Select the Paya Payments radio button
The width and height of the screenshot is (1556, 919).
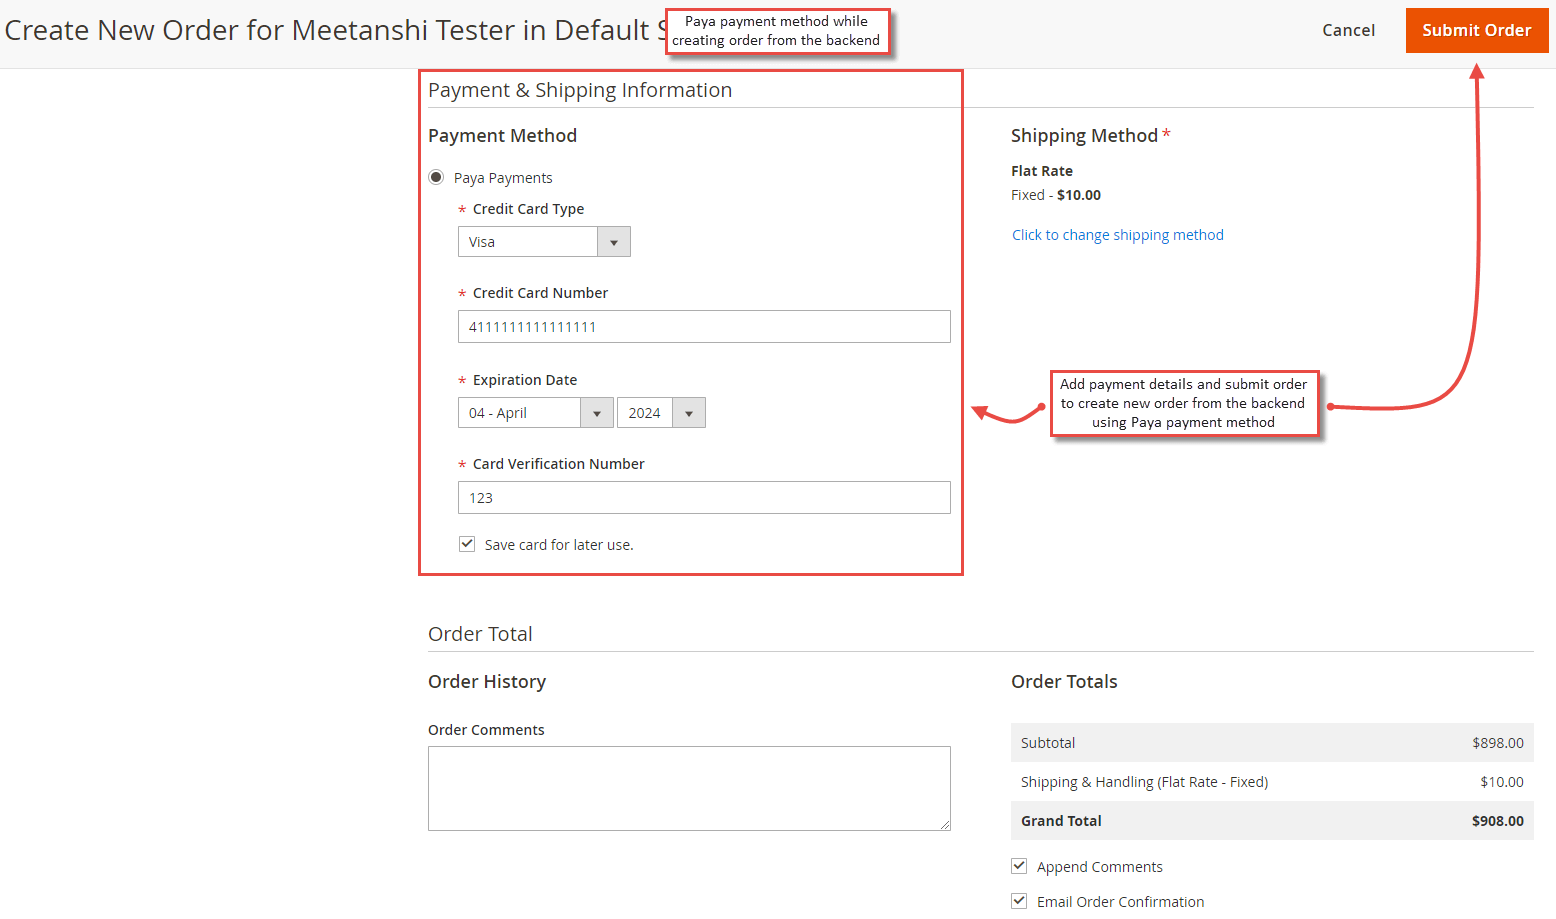click(x=436, y=177)
